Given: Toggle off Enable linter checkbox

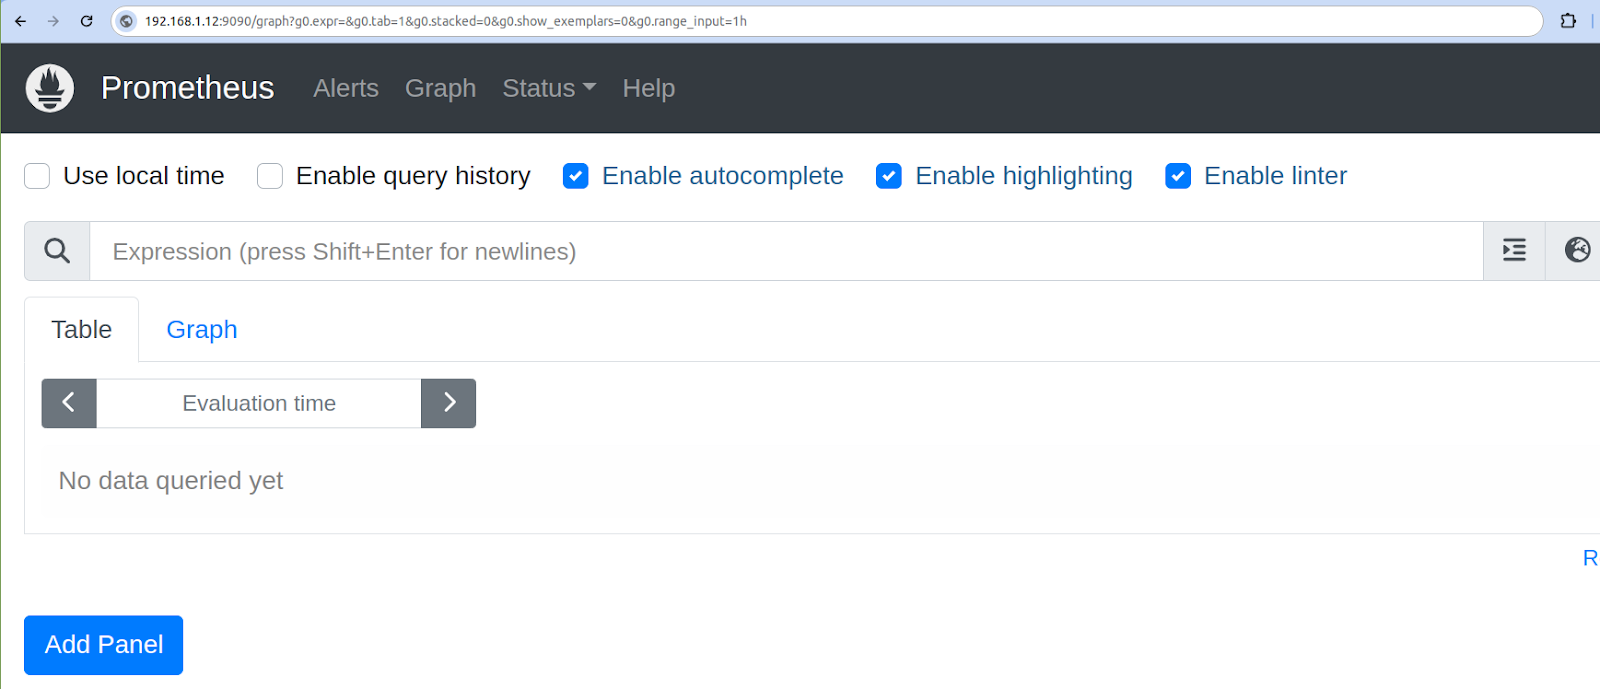Looking at the screenshot, I should (x=1178, y=176).
